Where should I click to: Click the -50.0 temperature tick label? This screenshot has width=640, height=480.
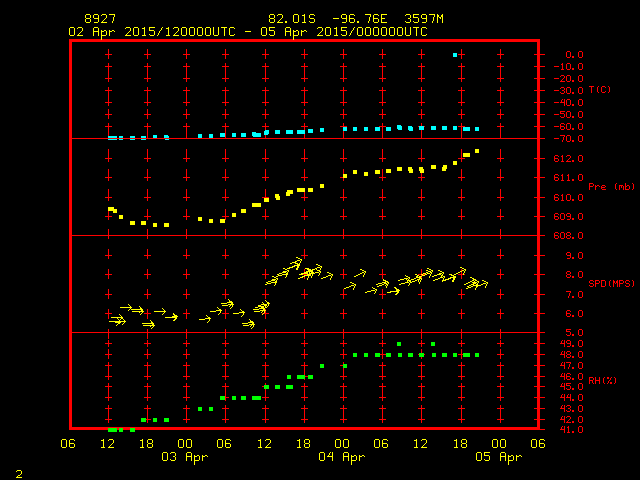tap(569, 115)
